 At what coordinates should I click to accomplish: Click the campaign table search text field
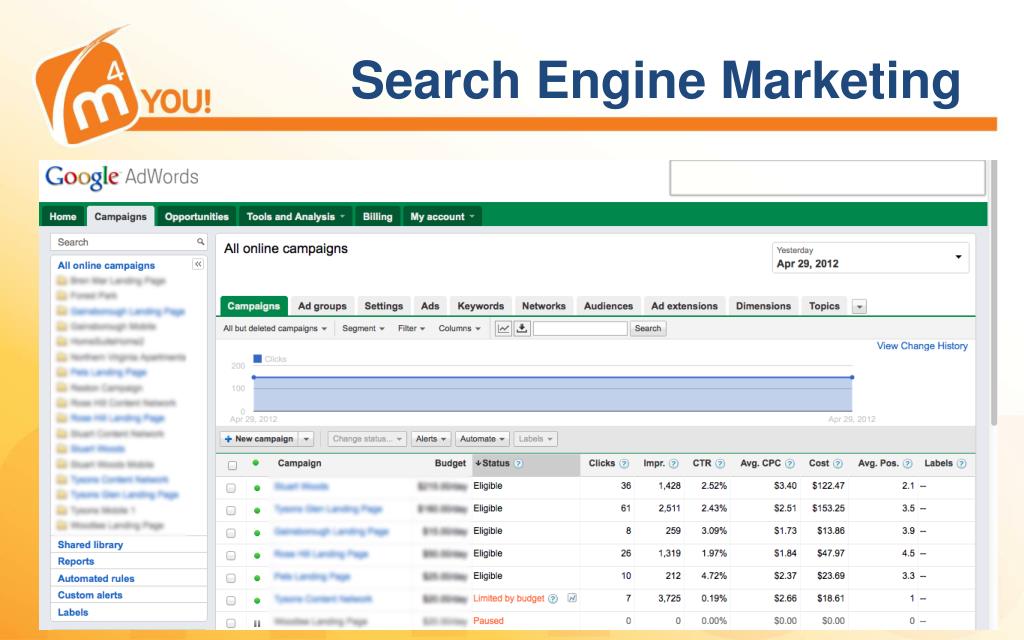[x=580, y=328]
